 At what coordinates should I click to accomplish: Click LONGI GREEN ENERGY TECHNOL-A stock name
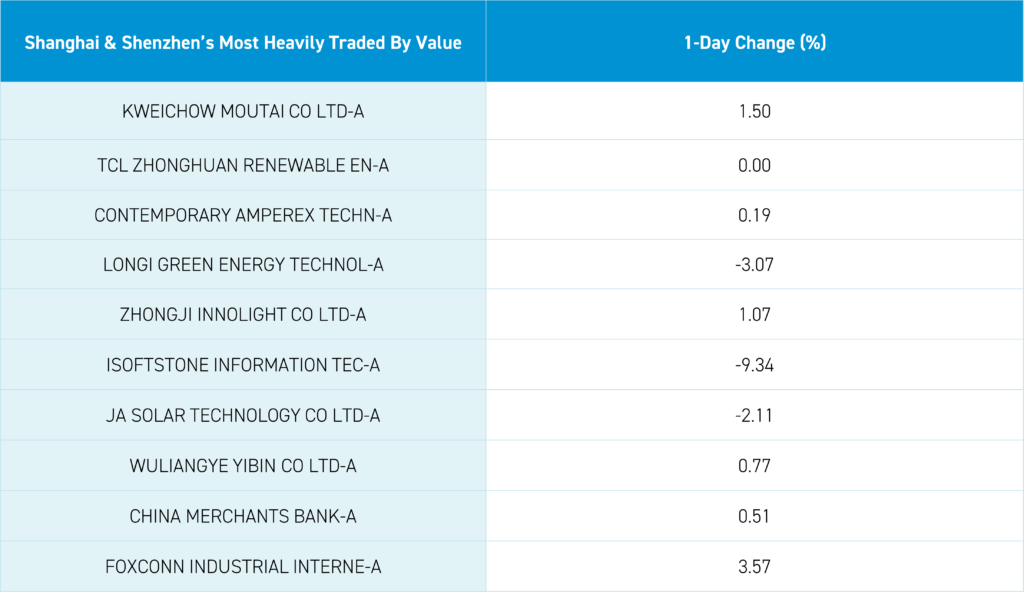[243, 265]
